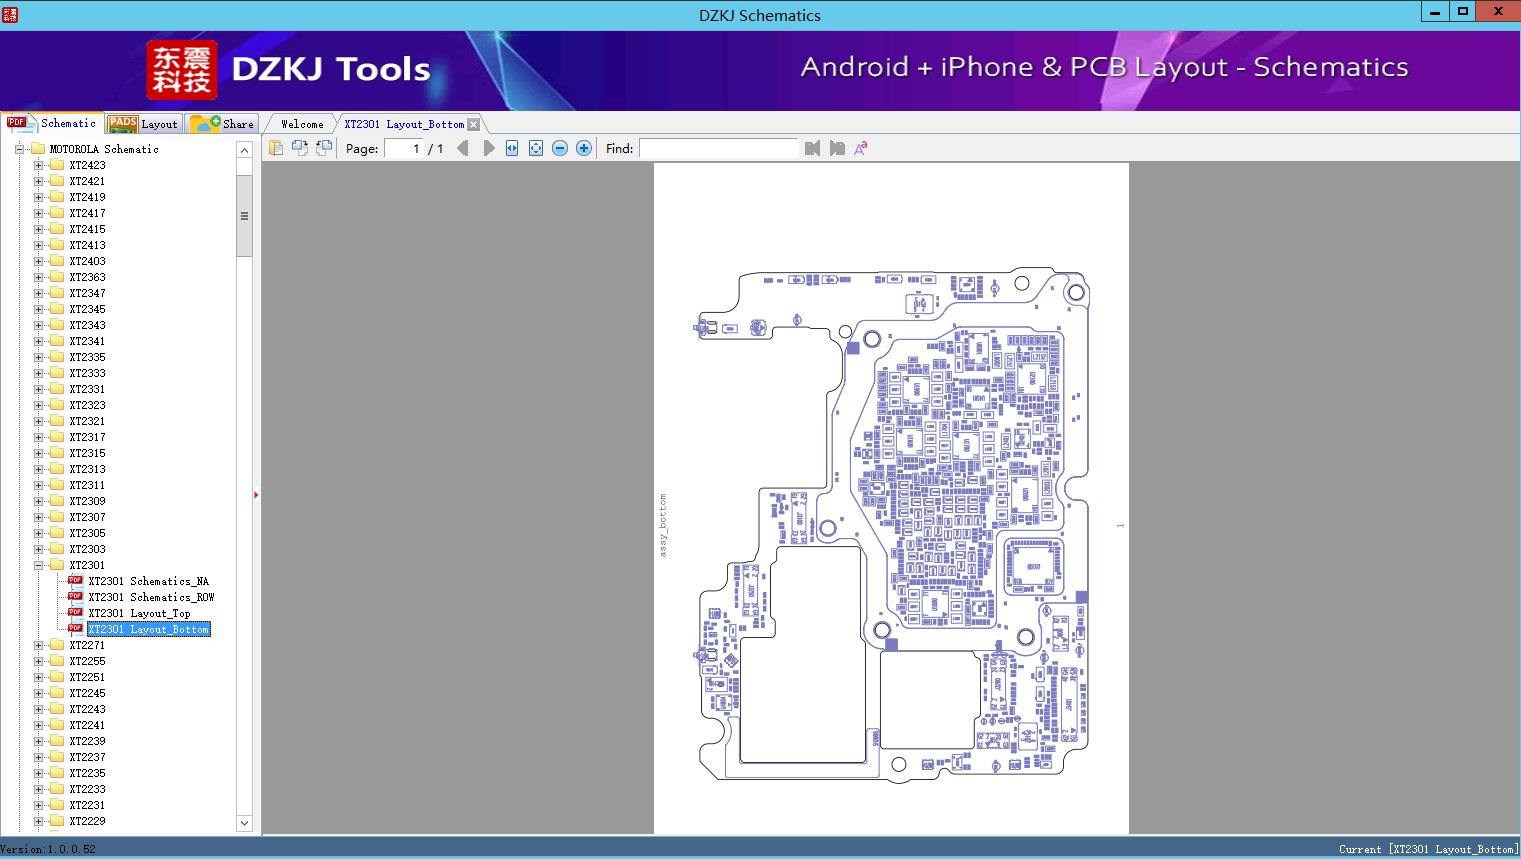Viewport: 1521px width, 859px height.
Task: Select the XT2363 folder label
Action: 87,277
